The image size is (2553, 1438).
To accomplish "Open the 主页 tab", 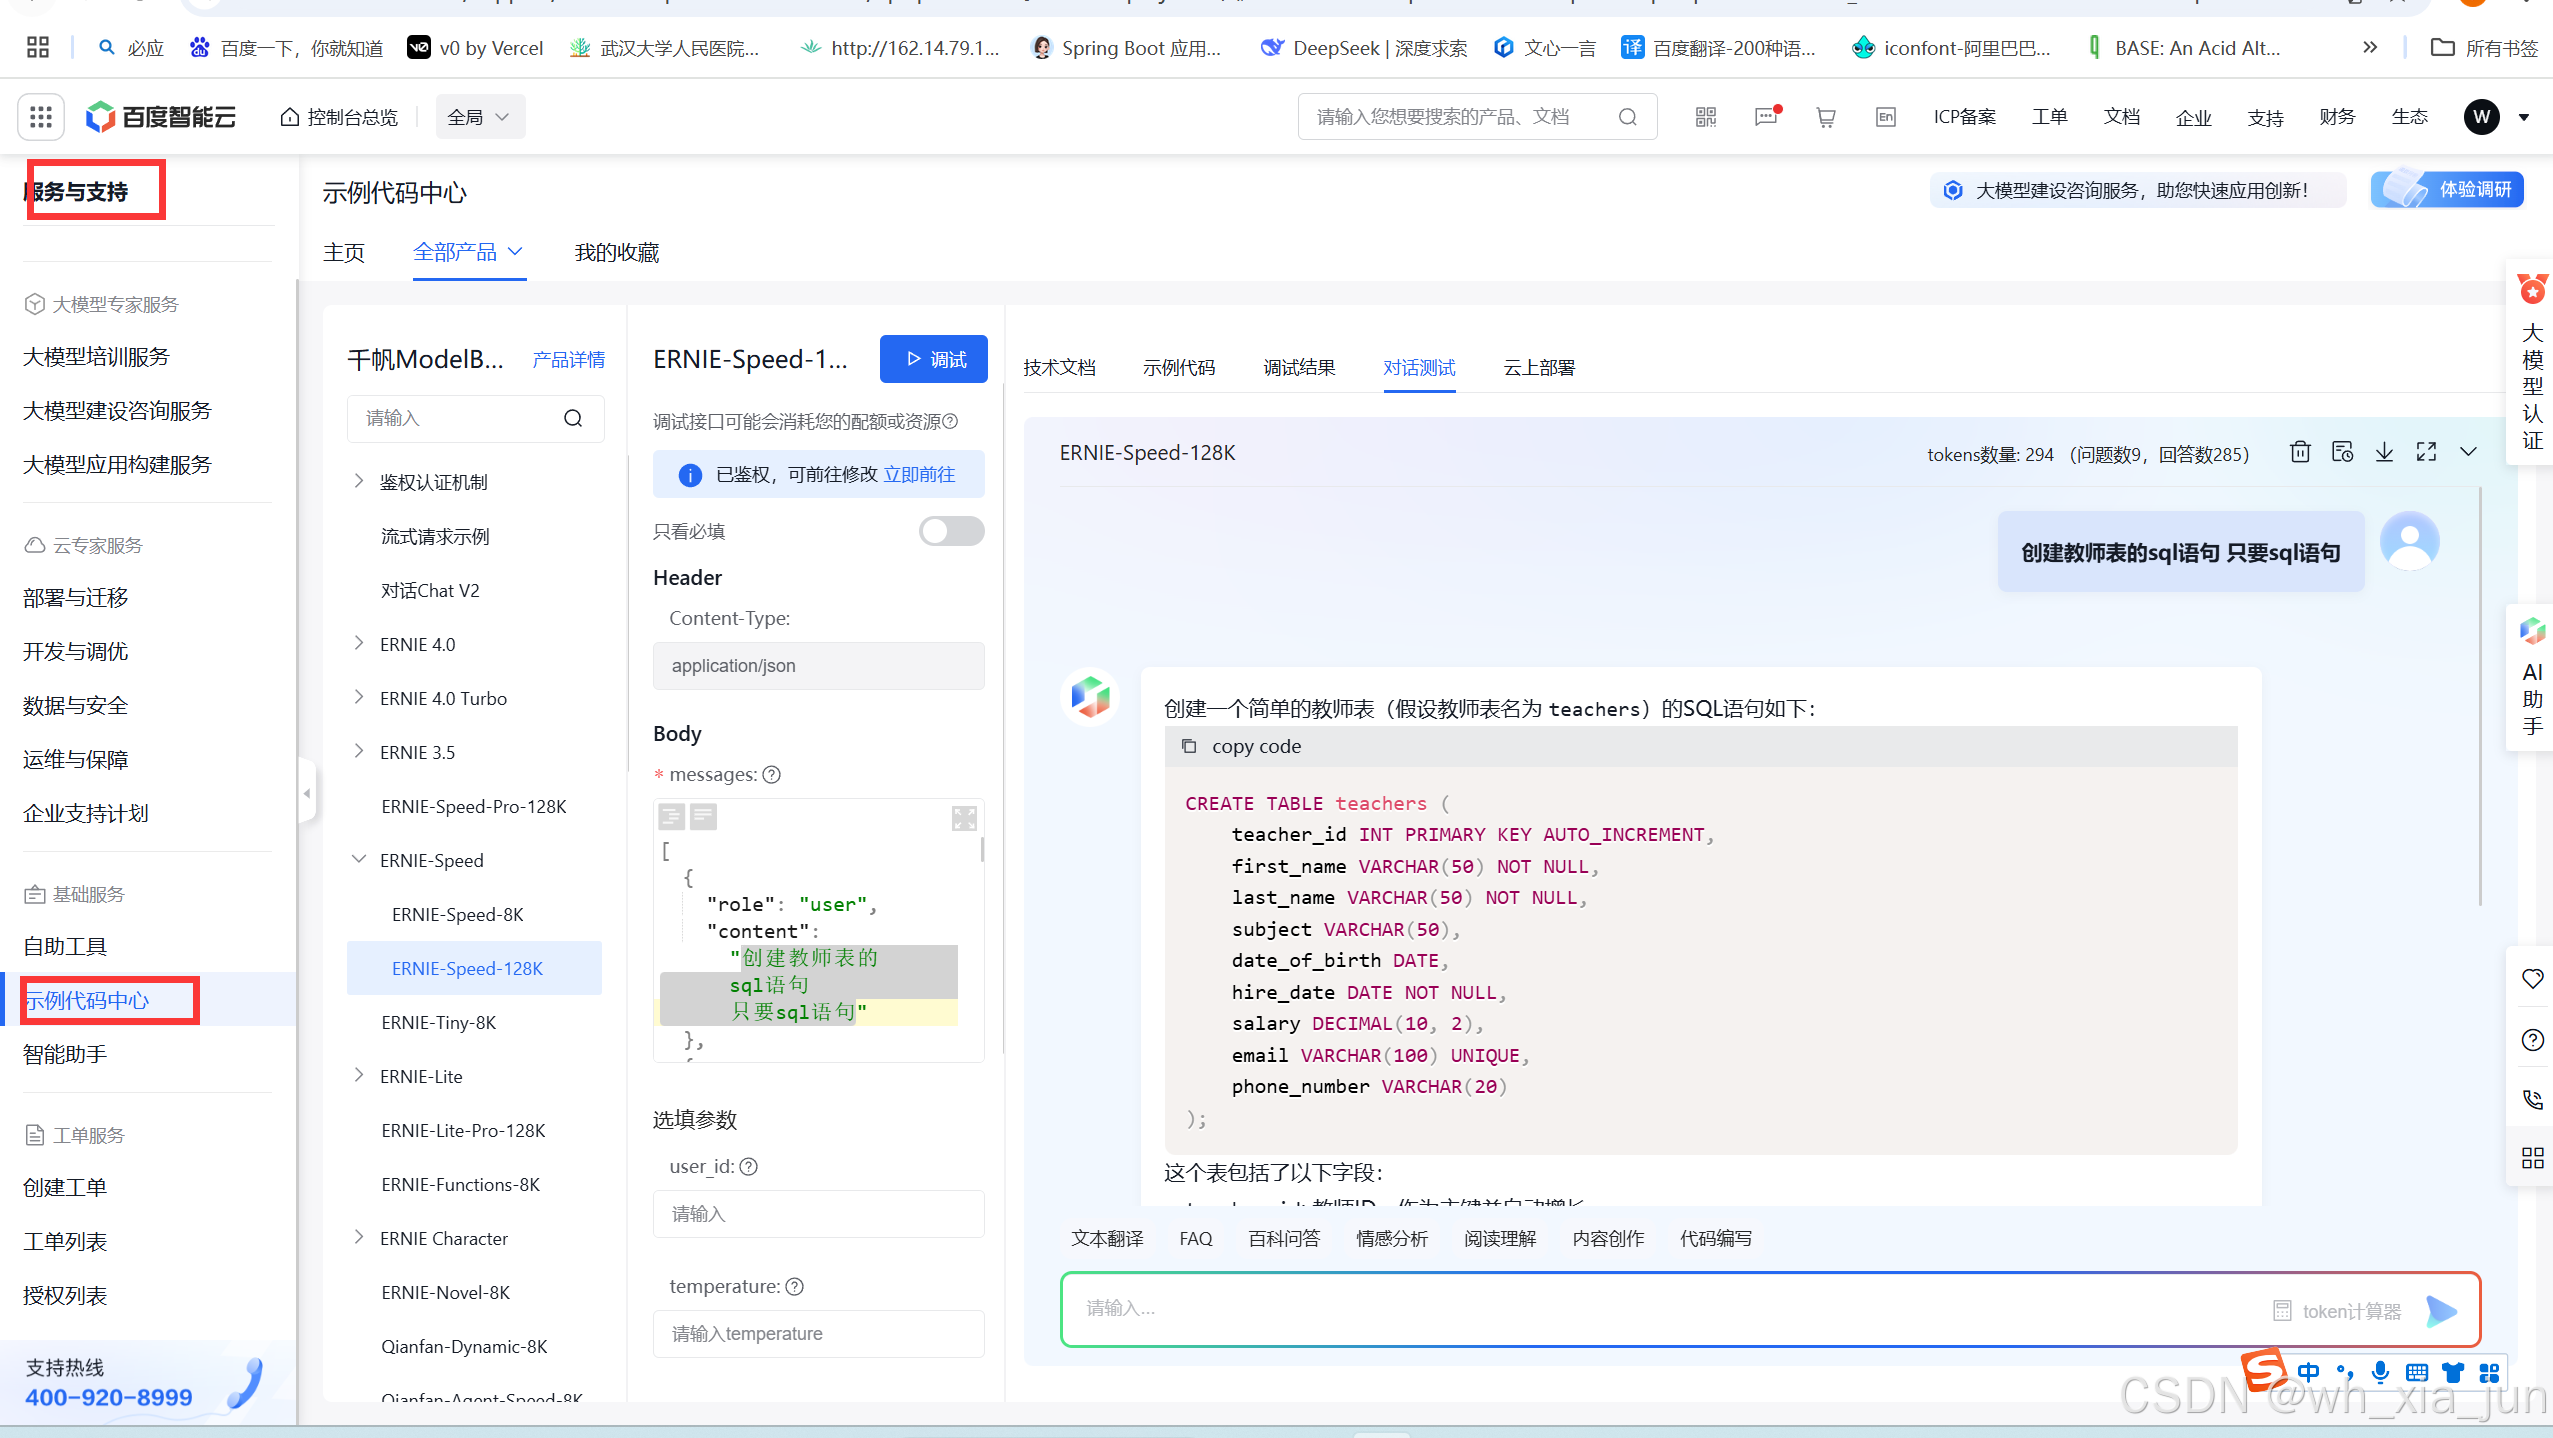I will 344,252.
